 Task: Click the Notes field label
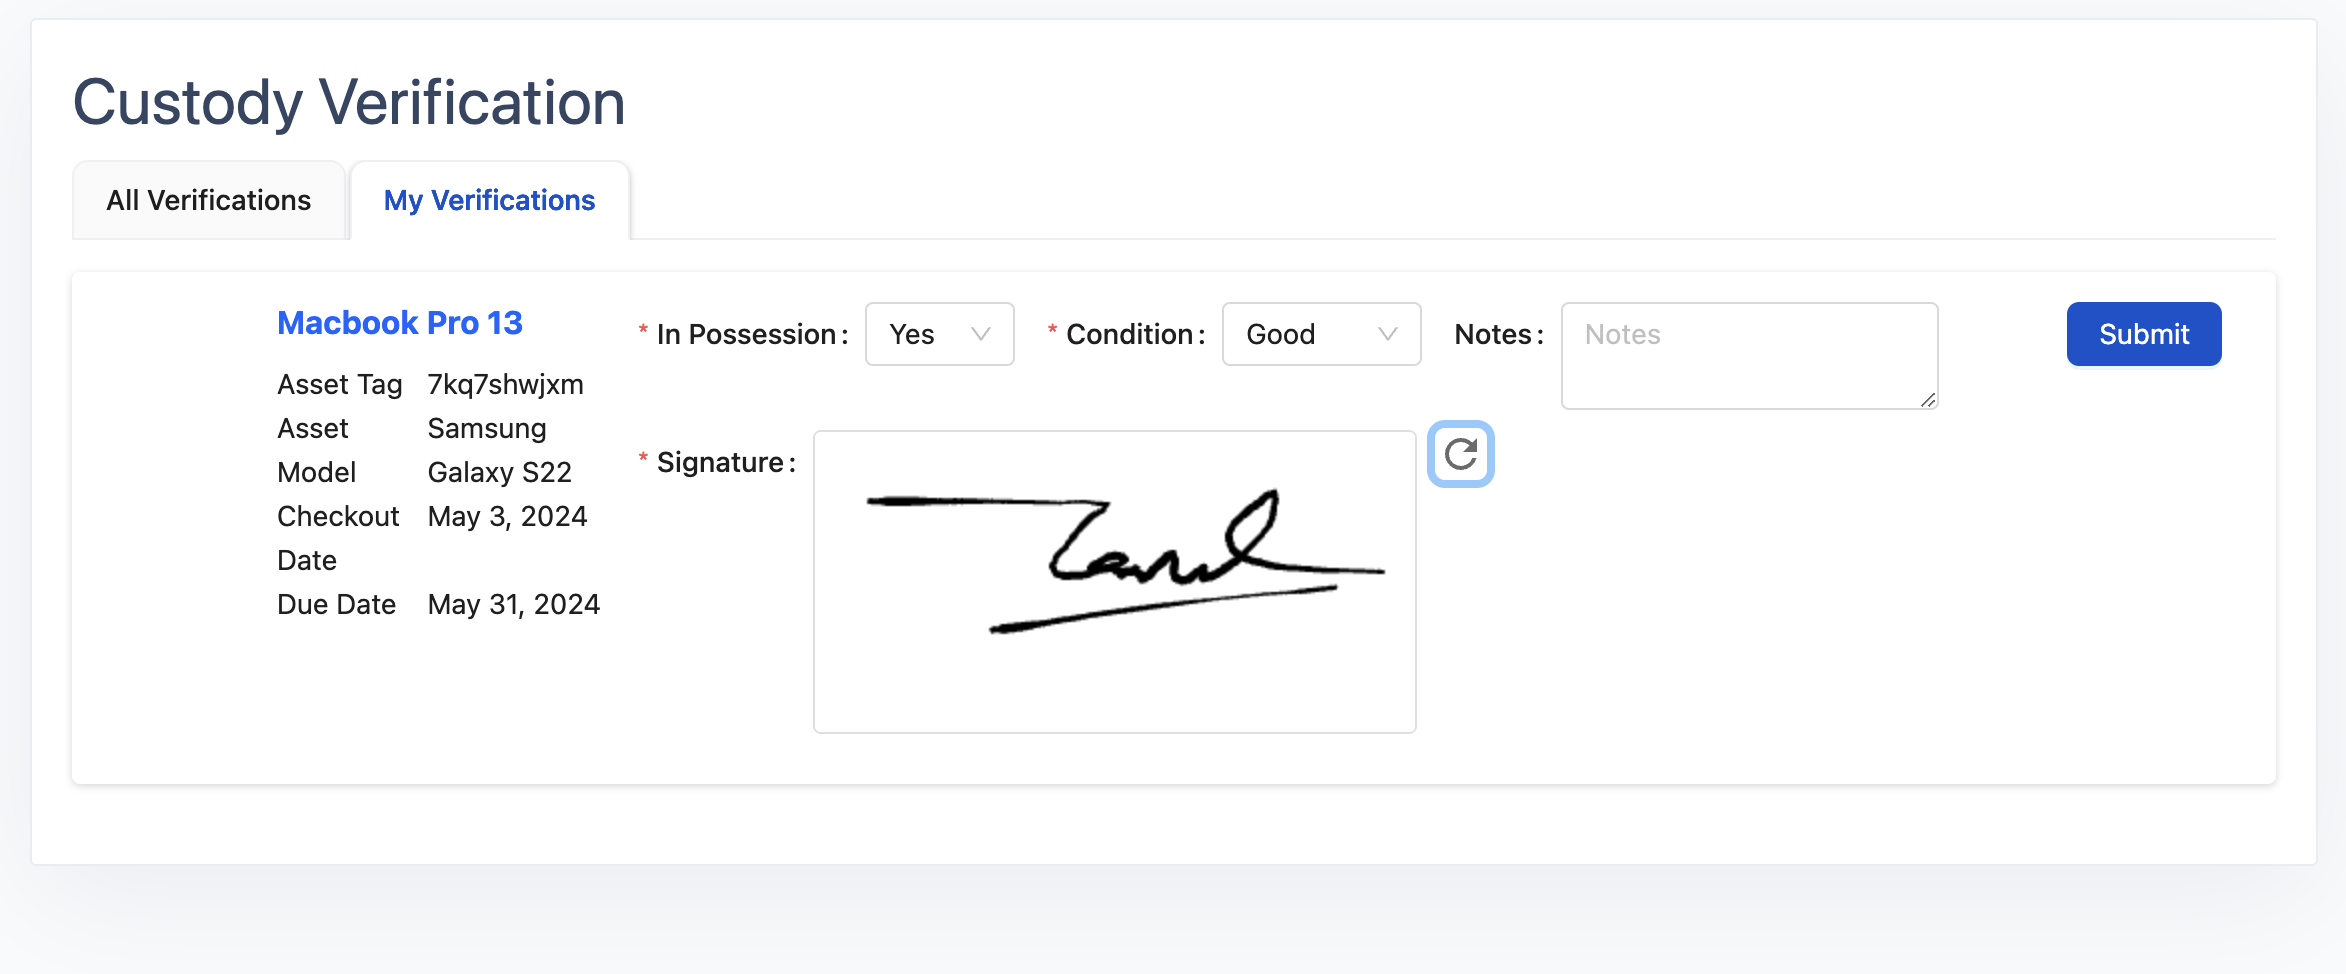point(1494,334)
